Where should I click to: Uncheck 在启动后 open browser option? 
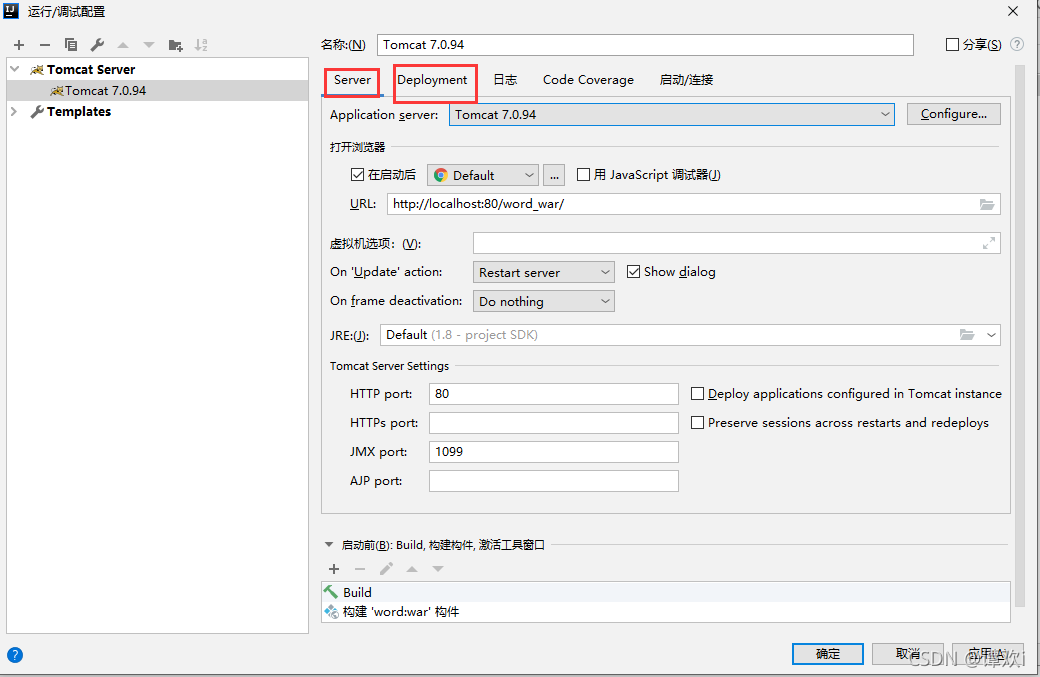pyautogui.click(x=358, y=174)
